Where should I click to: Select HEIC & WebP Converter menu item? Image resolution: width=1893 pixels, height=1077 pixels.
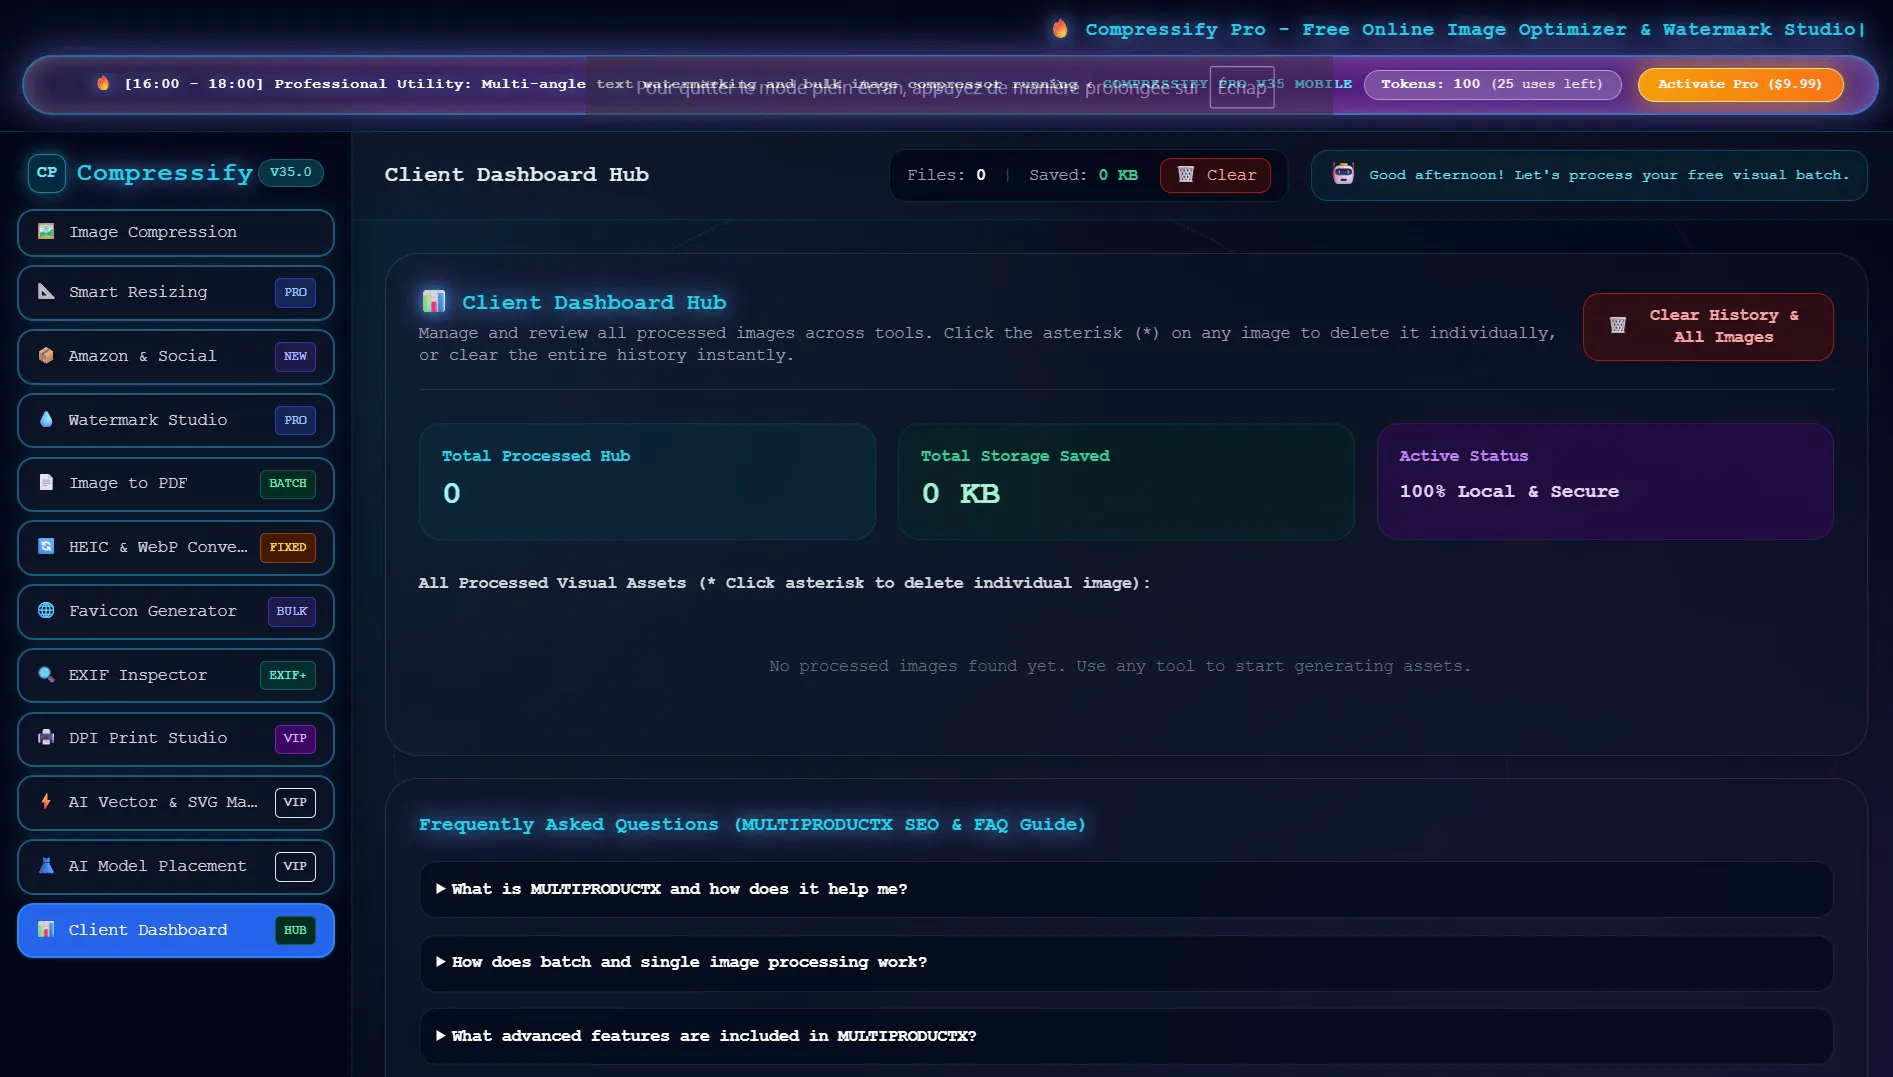[x=176, y=547]
